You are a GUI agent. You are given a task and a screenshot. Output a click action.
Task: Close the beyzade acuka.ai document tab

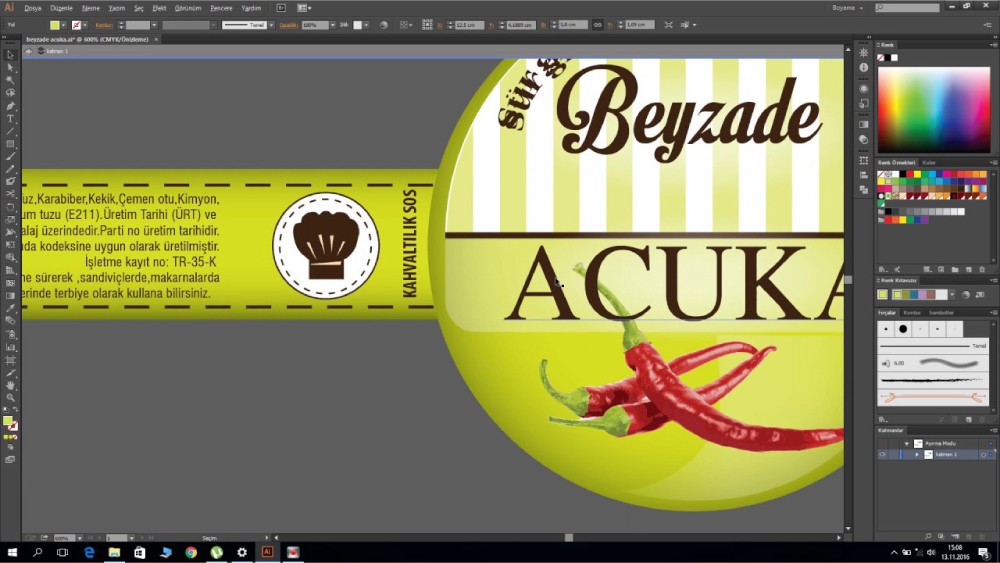[x=156, y=40]
